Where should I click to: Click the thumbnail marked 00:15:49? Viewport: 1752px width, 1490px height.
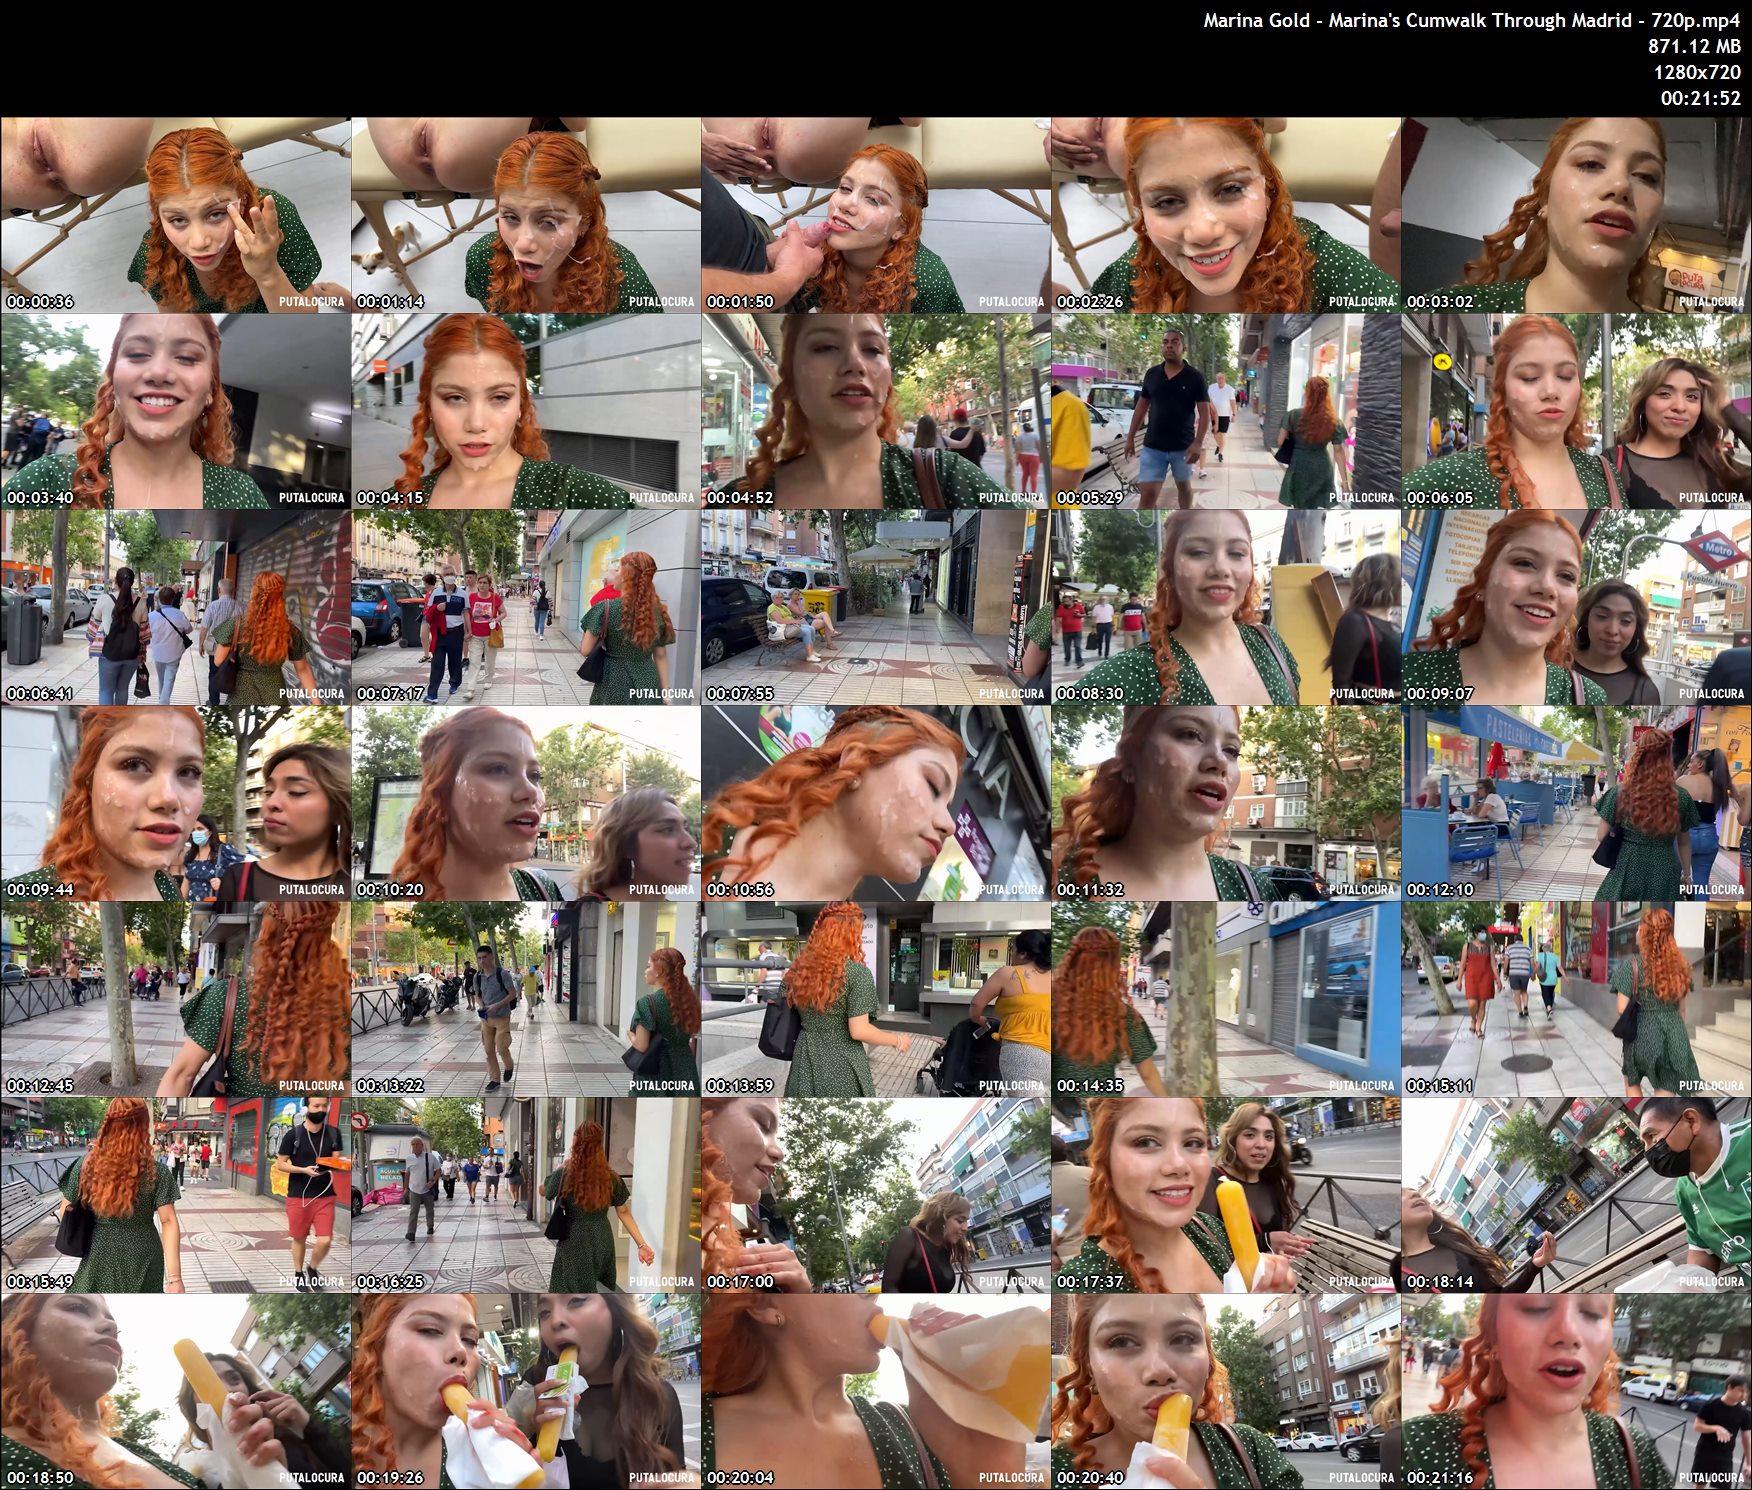175,1195
